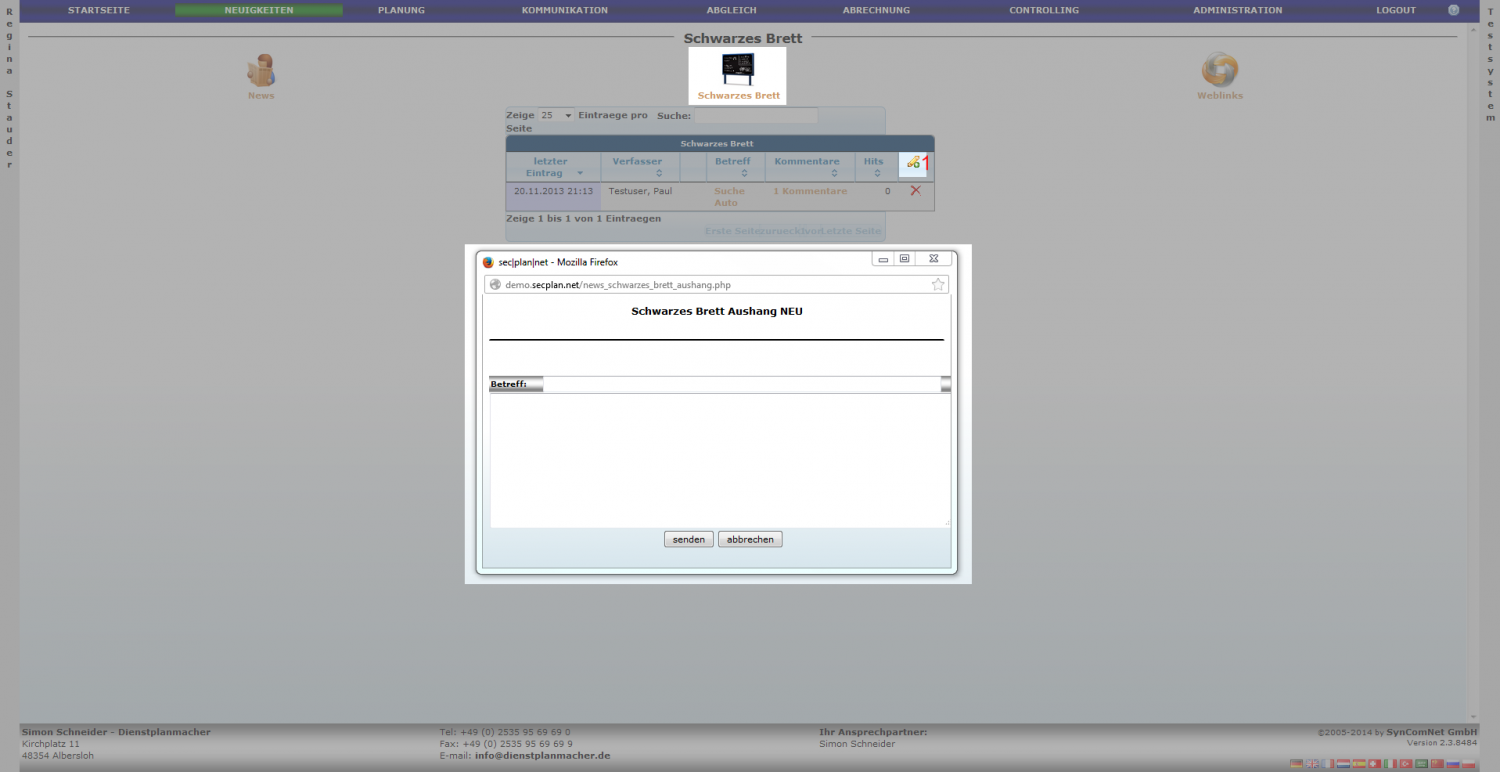Switch language to Chinese flag
Screen dimensions: 1500x772
pos(1437,764)
